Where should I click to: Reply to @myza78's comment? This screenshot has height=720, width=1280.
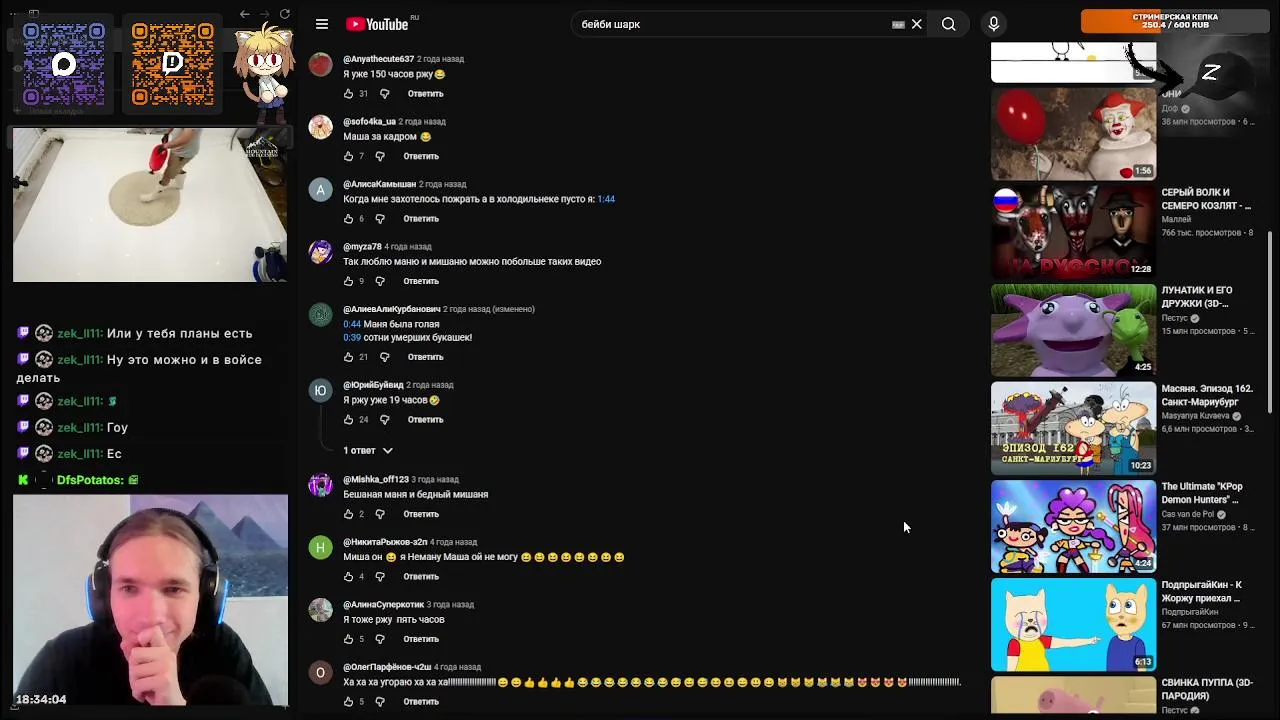coord(421,281)
